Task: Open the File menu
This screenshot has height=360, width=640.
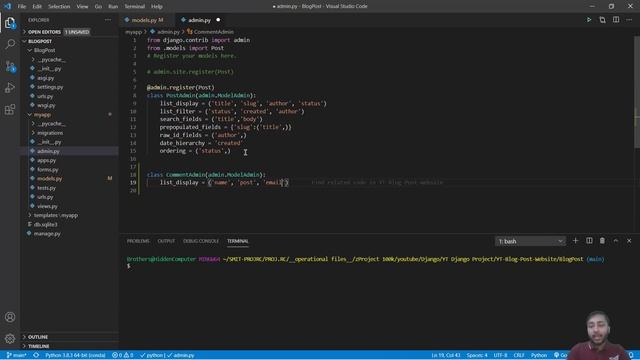Action: pos(22,6)
